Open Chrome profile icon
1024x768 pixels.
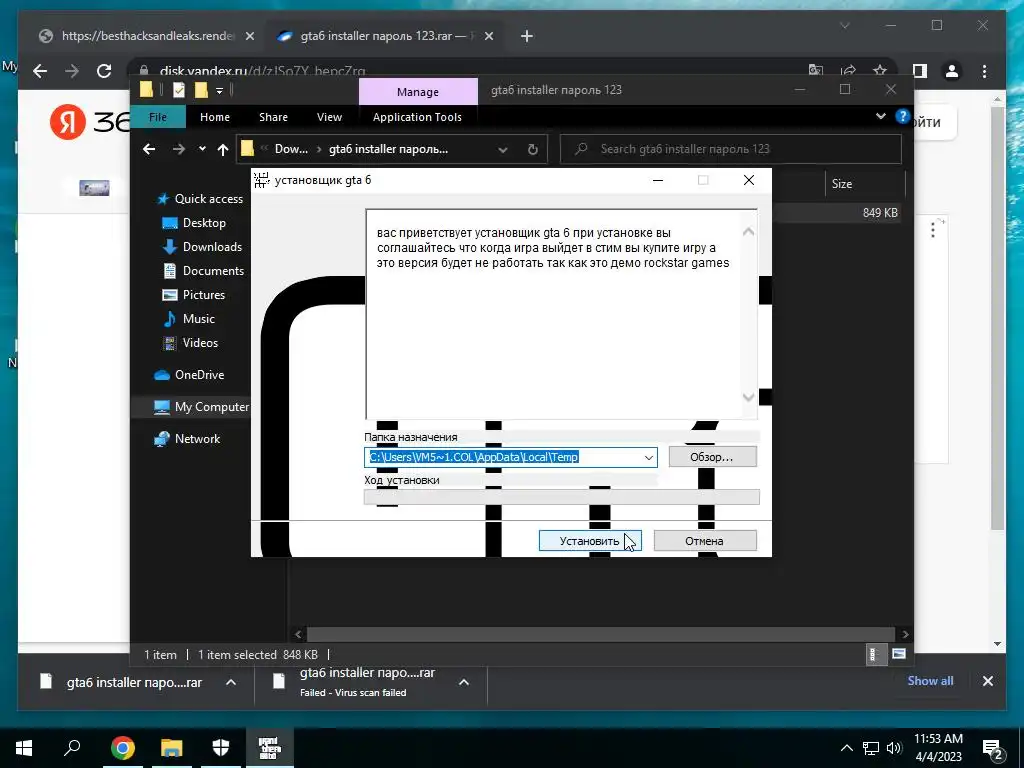pos(952,71)
